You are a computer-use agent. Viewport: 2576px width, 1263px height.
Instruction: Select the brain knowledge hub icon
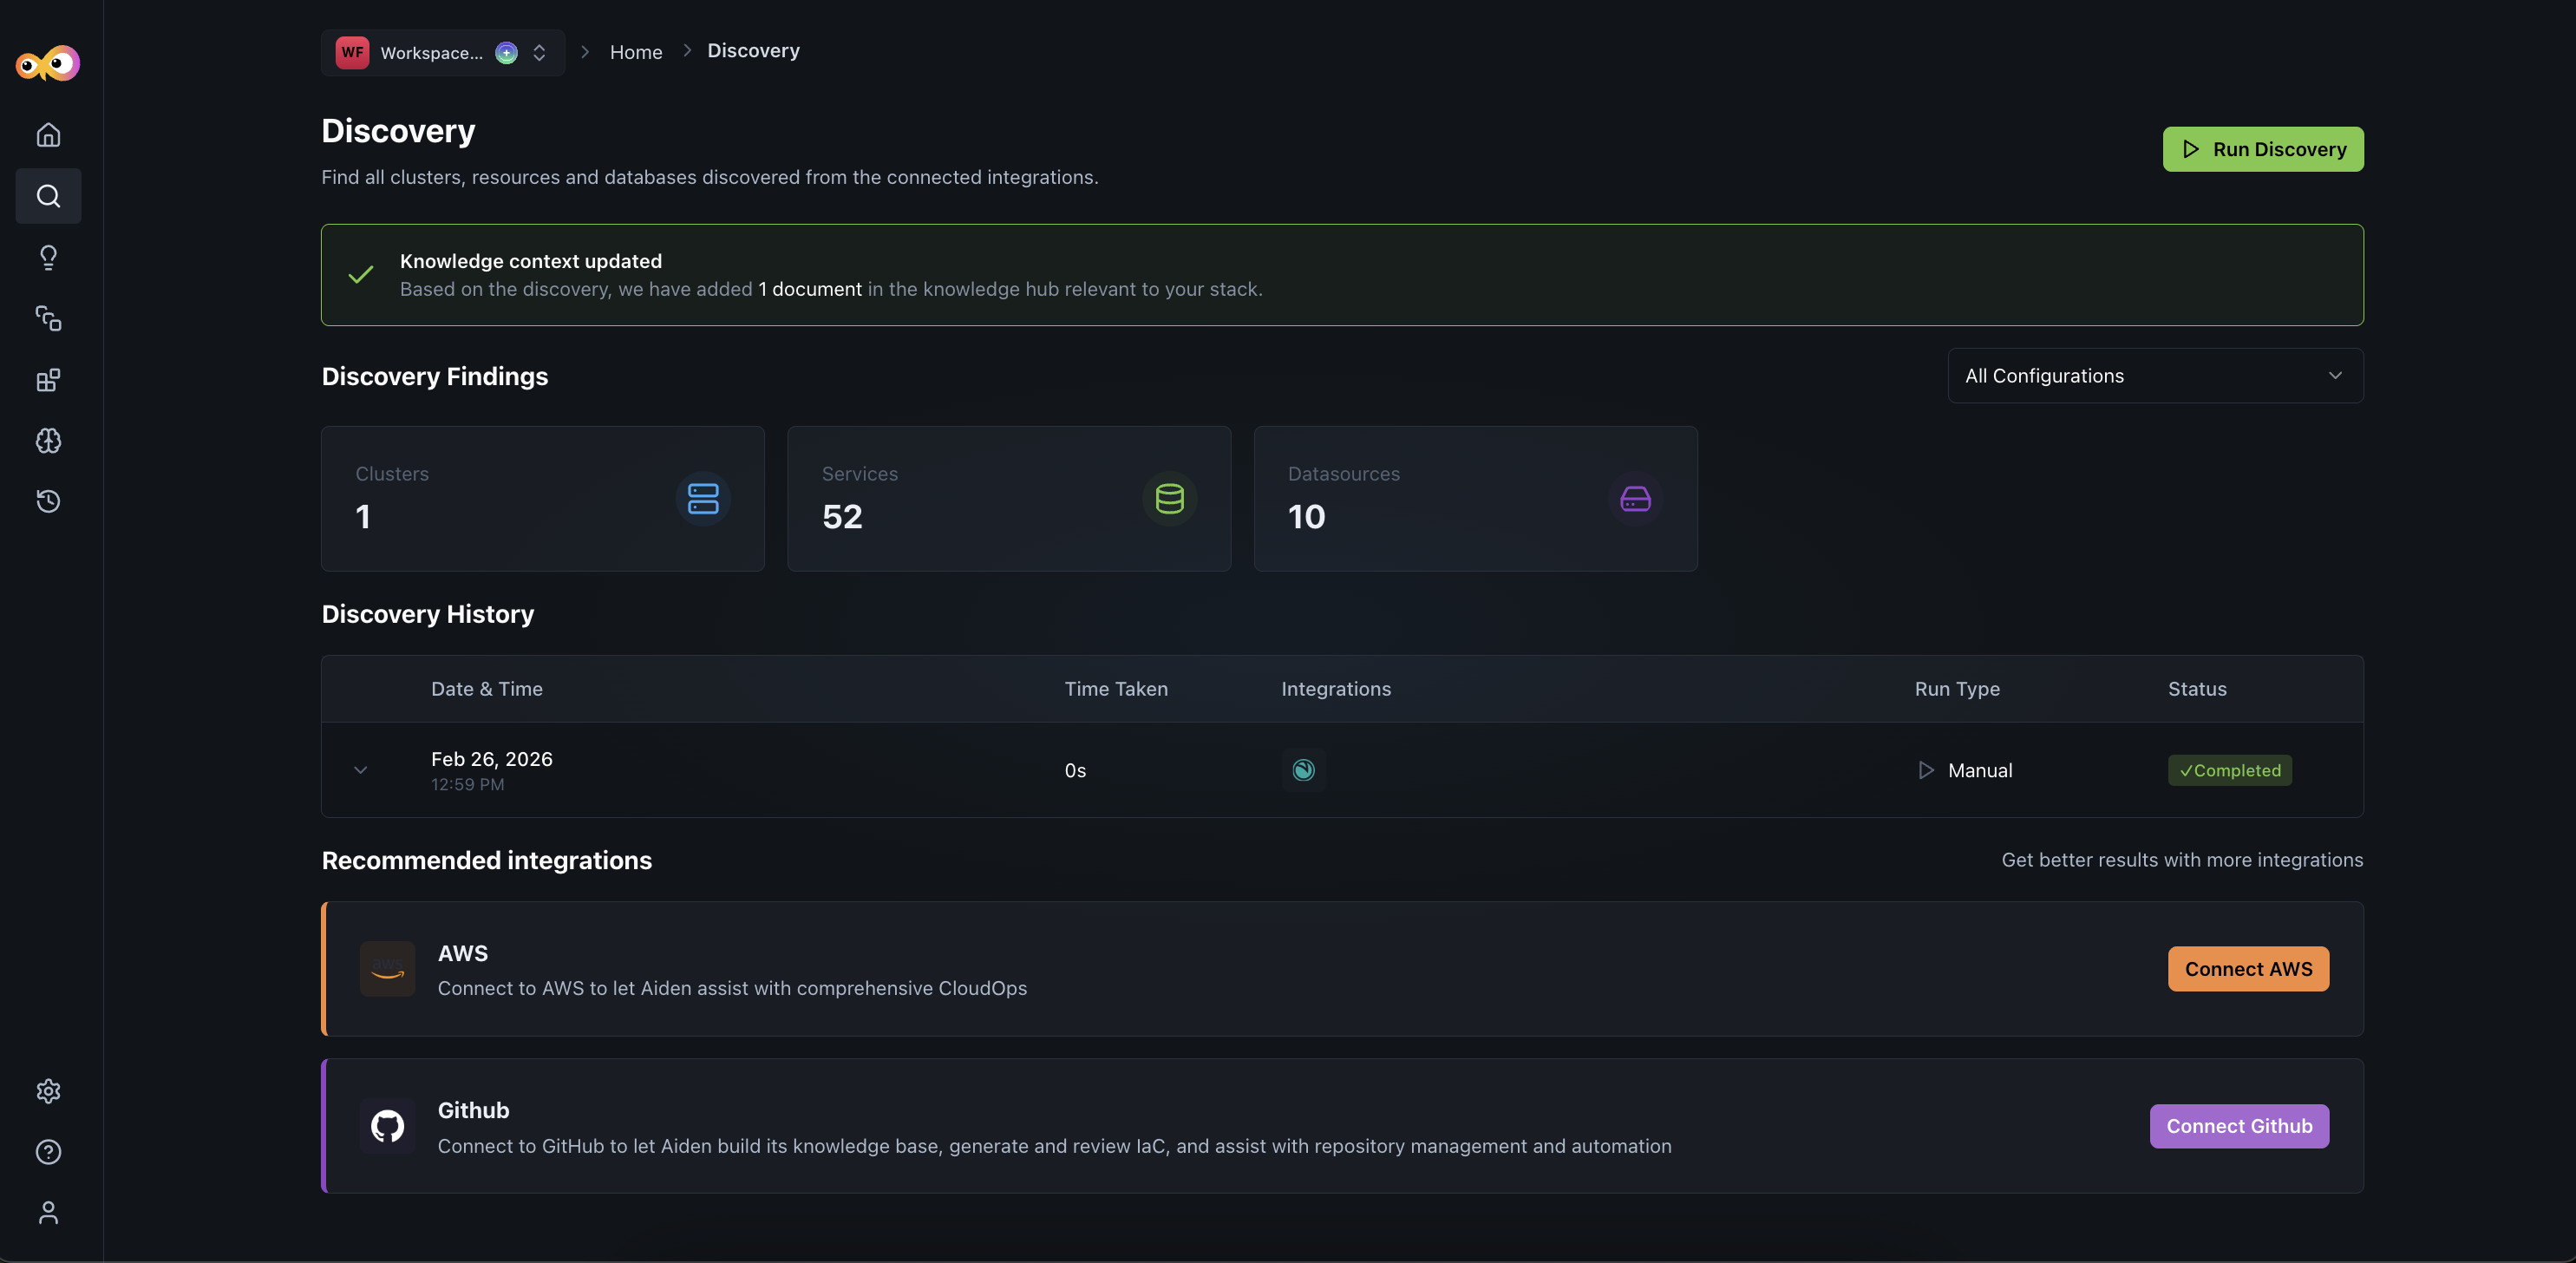point(48,441)
